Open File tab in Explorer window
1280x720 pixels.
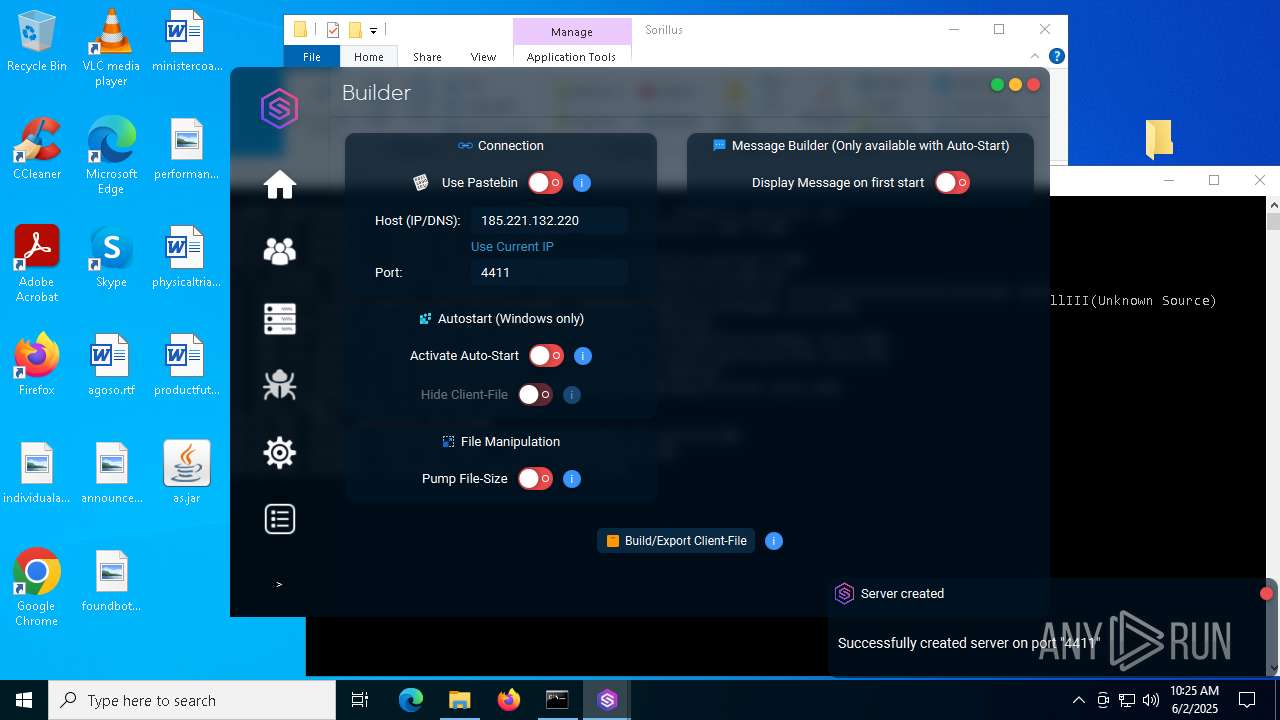[312, 57]
